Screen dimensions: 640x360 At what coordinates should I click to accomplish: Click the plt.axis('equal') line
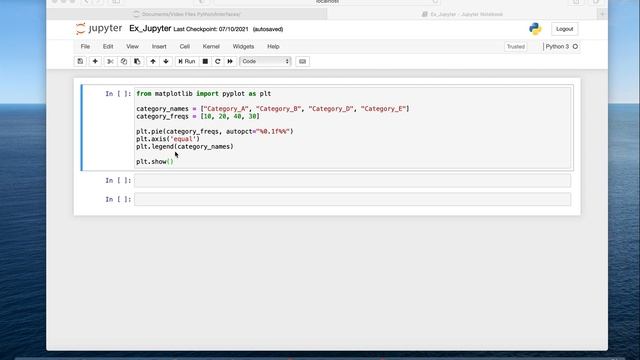[x=168, y=139]
